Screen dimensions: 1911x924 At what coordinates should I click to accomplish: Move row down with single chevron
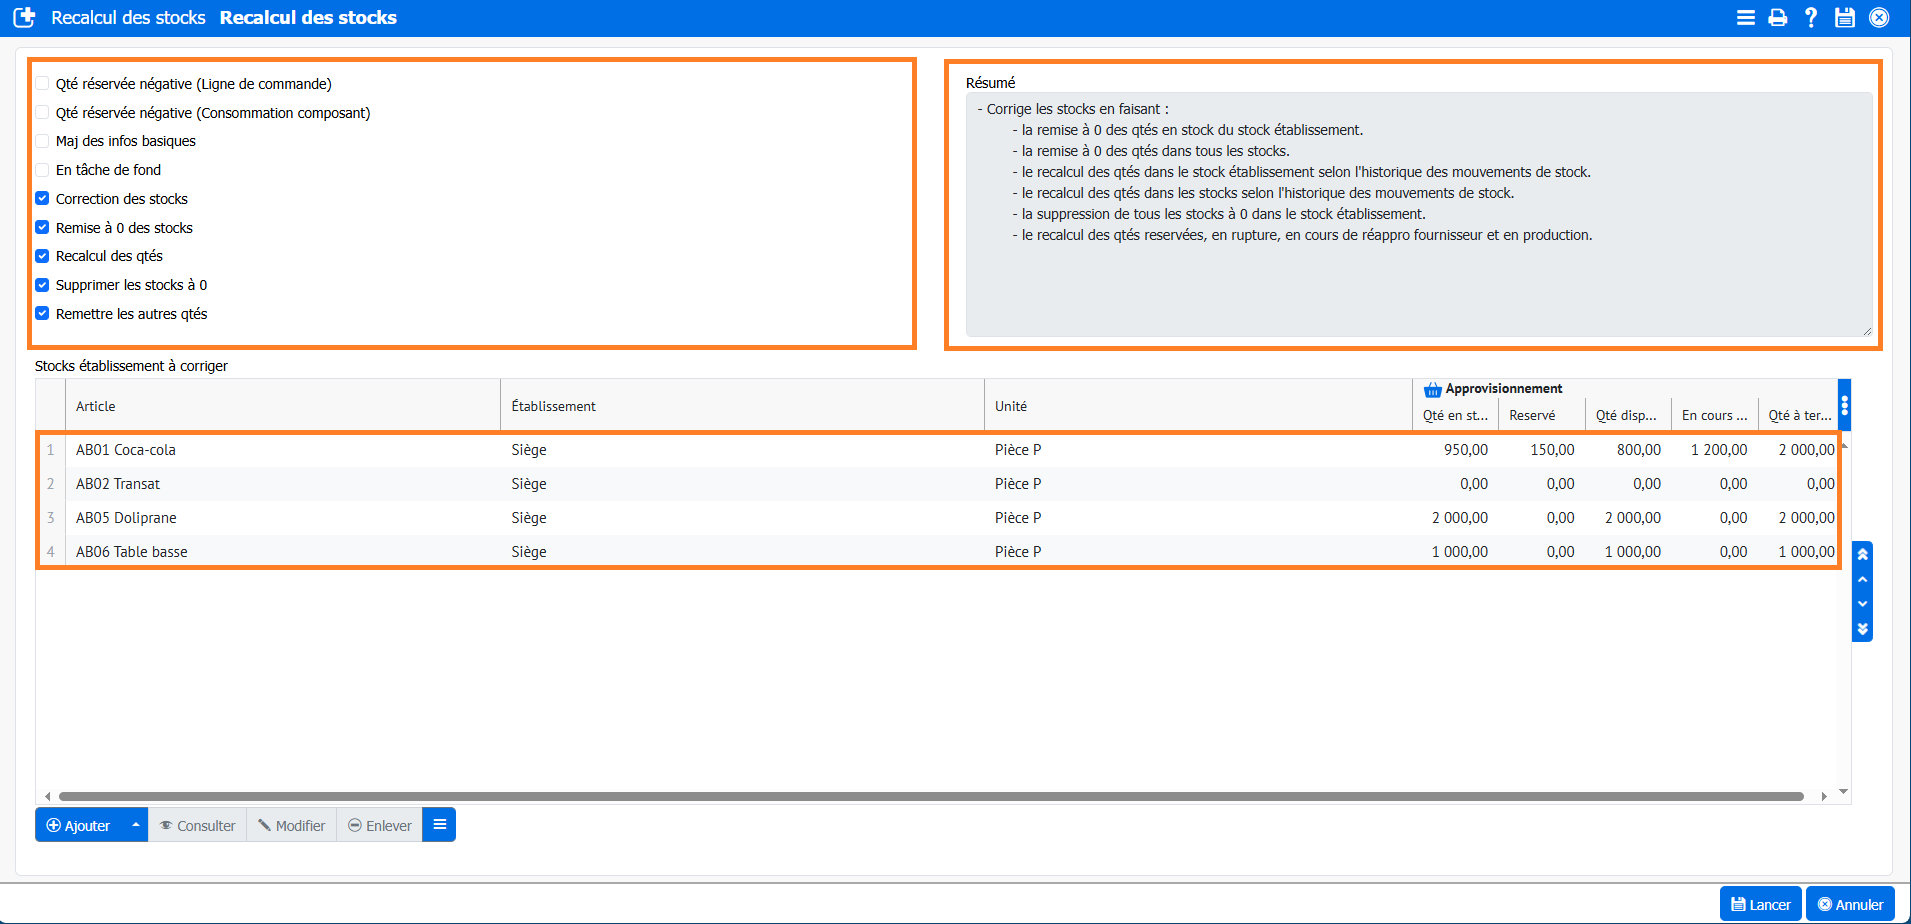[x=1862, y=604]
